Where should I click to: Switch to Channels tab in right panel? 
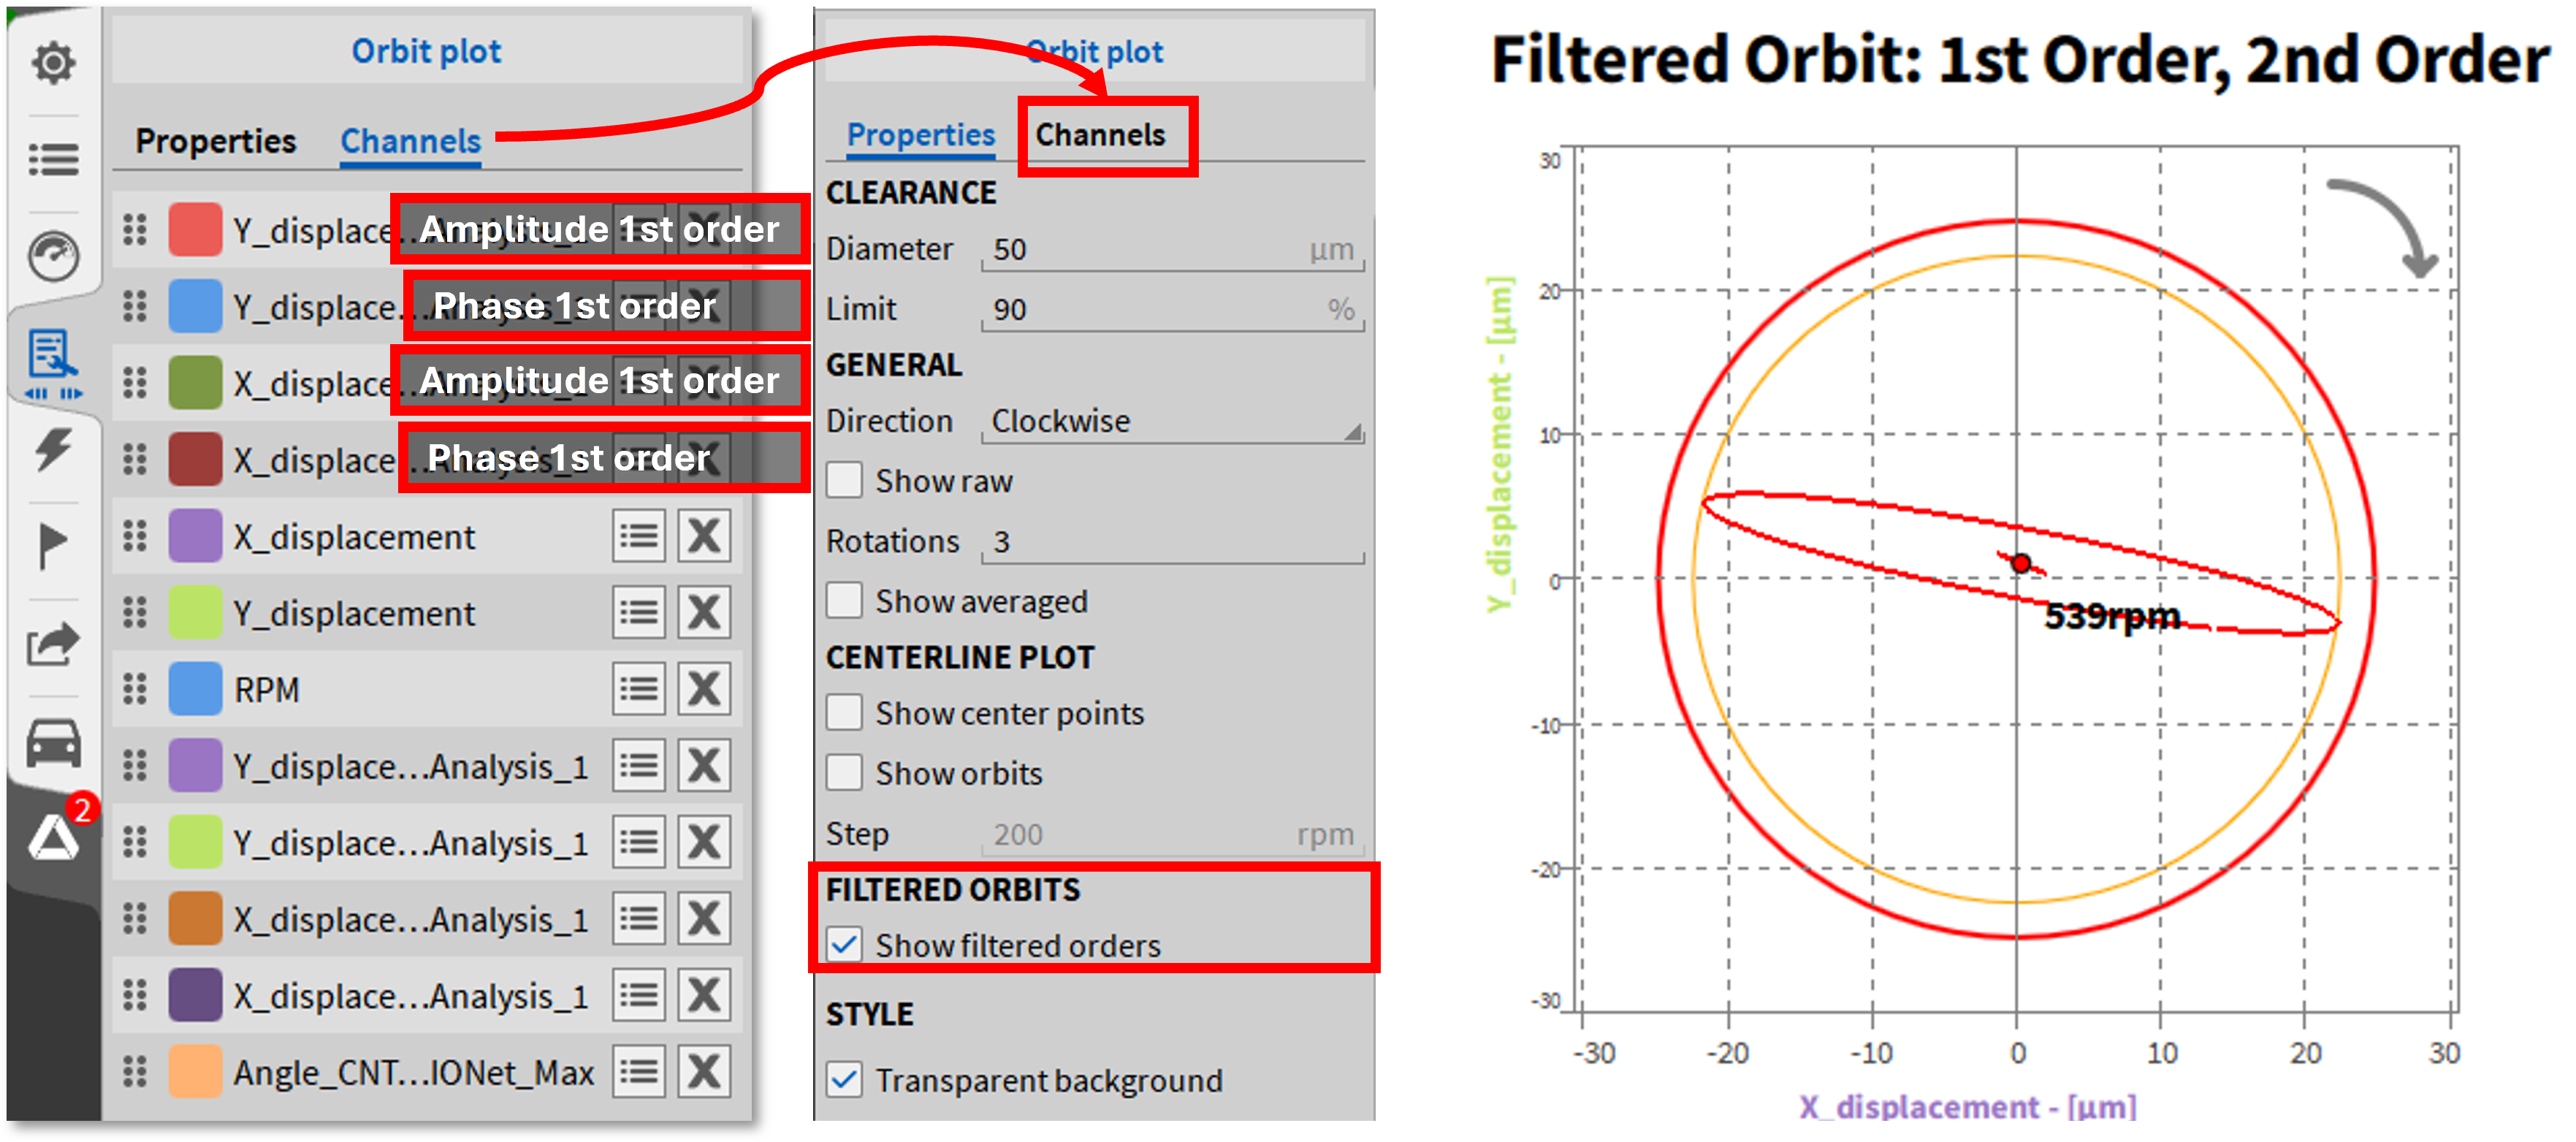[x=1100, y=135]
